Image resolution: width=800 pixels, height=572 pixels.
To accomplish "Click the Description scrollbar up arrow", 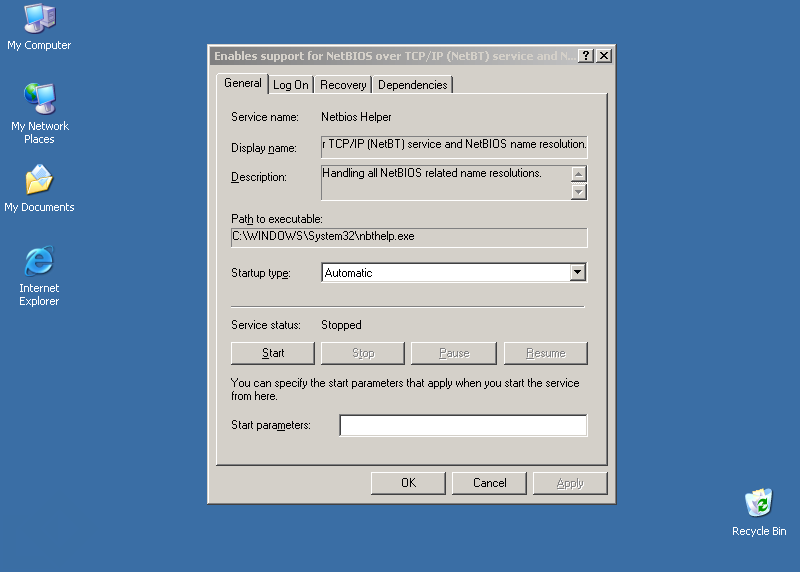I will click(578, 174).
